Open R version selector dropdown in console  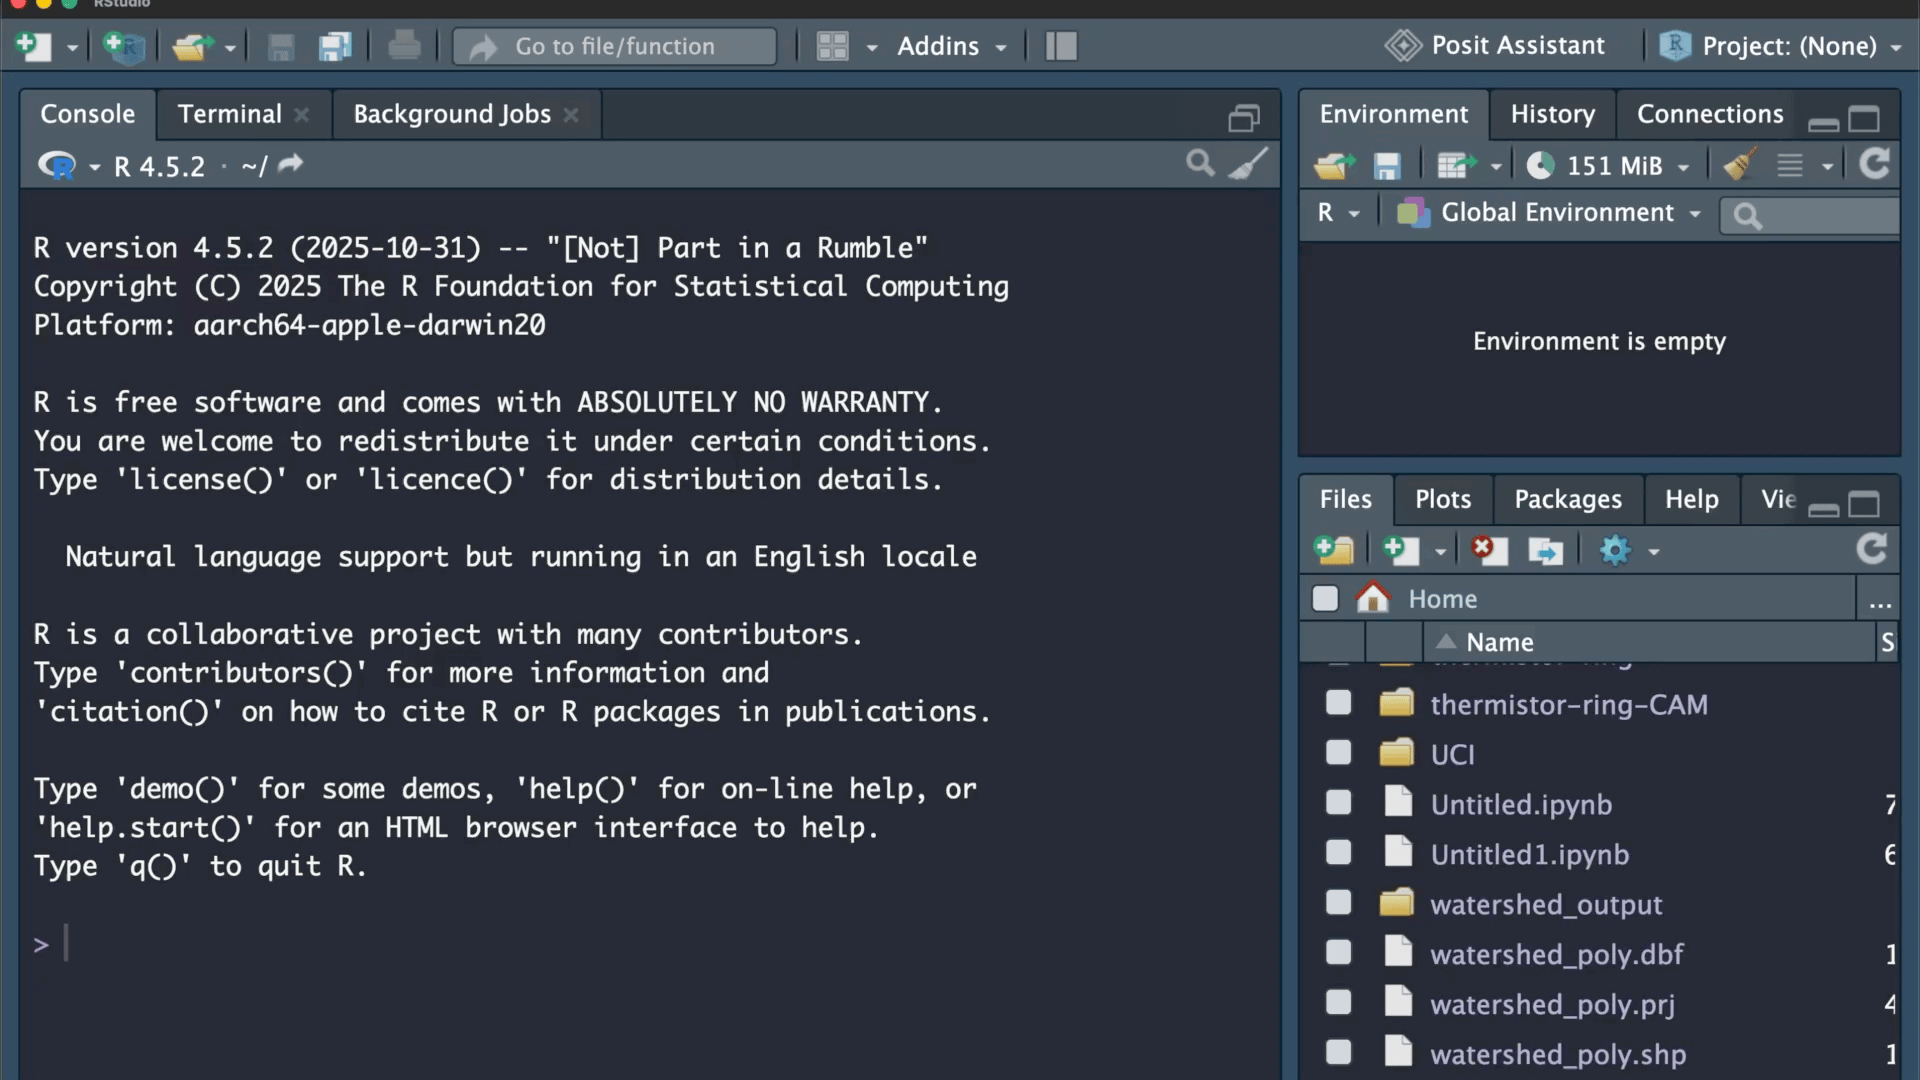[x=68, y=166]
